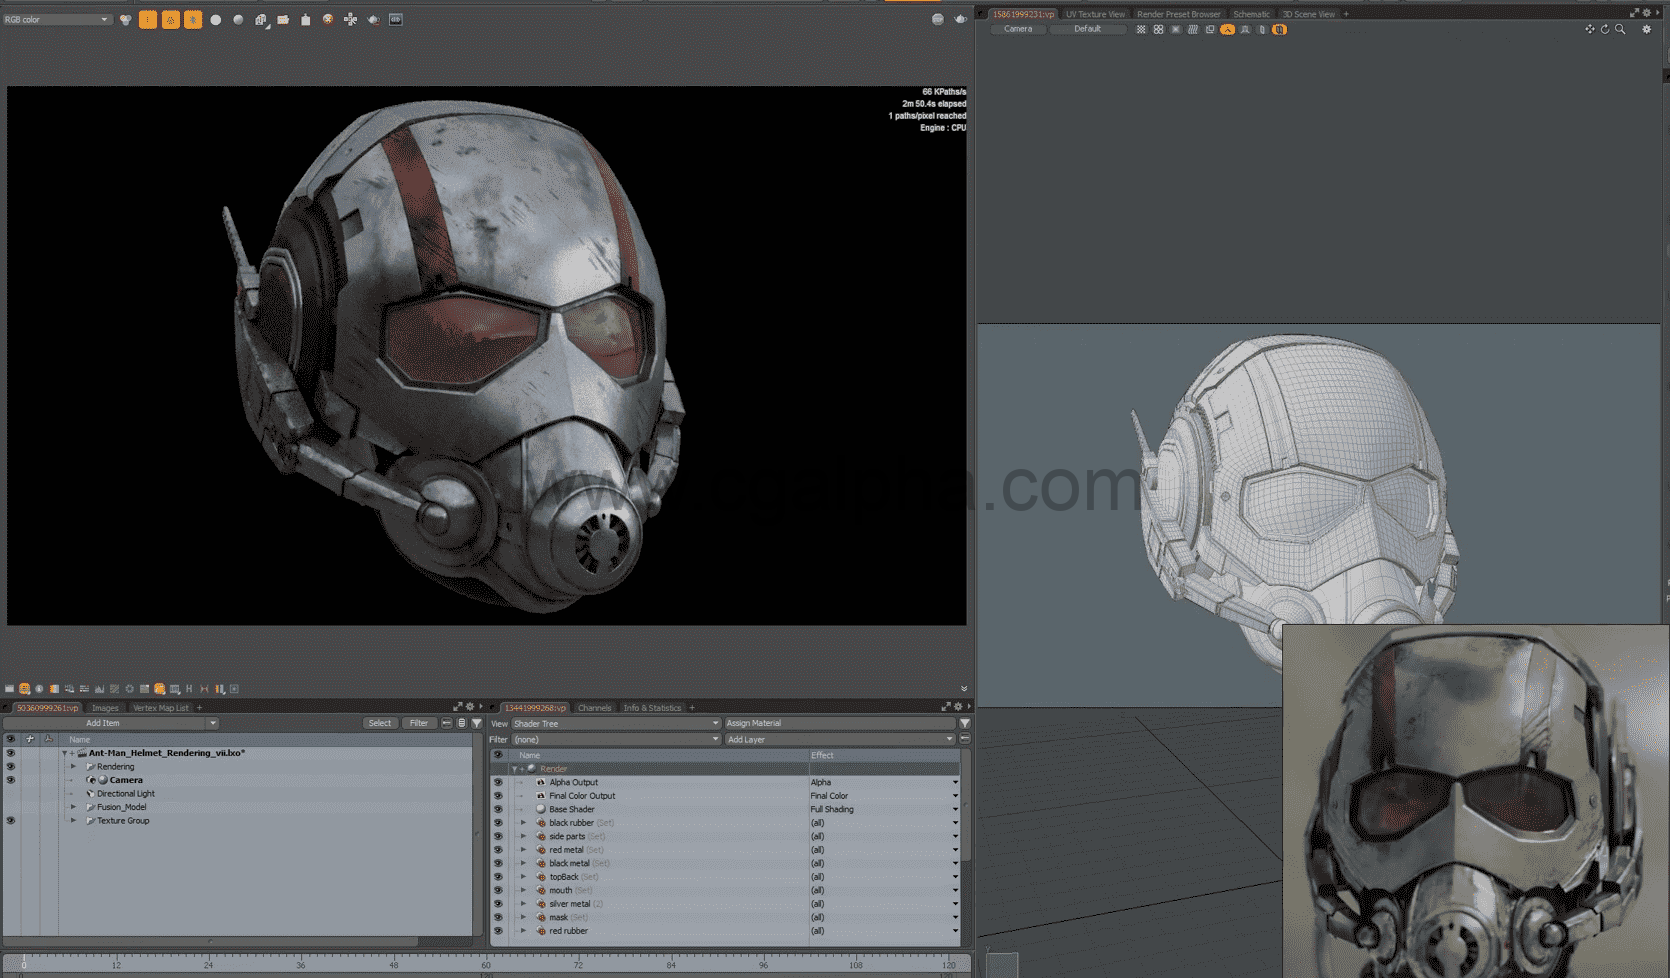This screenshot has height=978, width=1670.
Task: Click the item list funnel filter icon
Action: [x=477, y=723]
